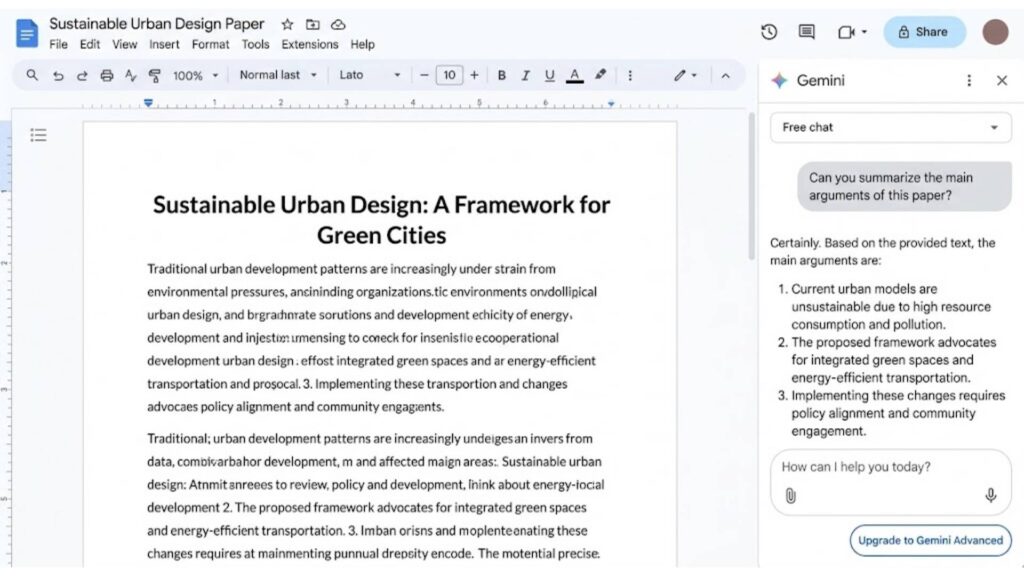Open the Lato font dropdown
The image size is (1024, 576).
coord(370,75)
